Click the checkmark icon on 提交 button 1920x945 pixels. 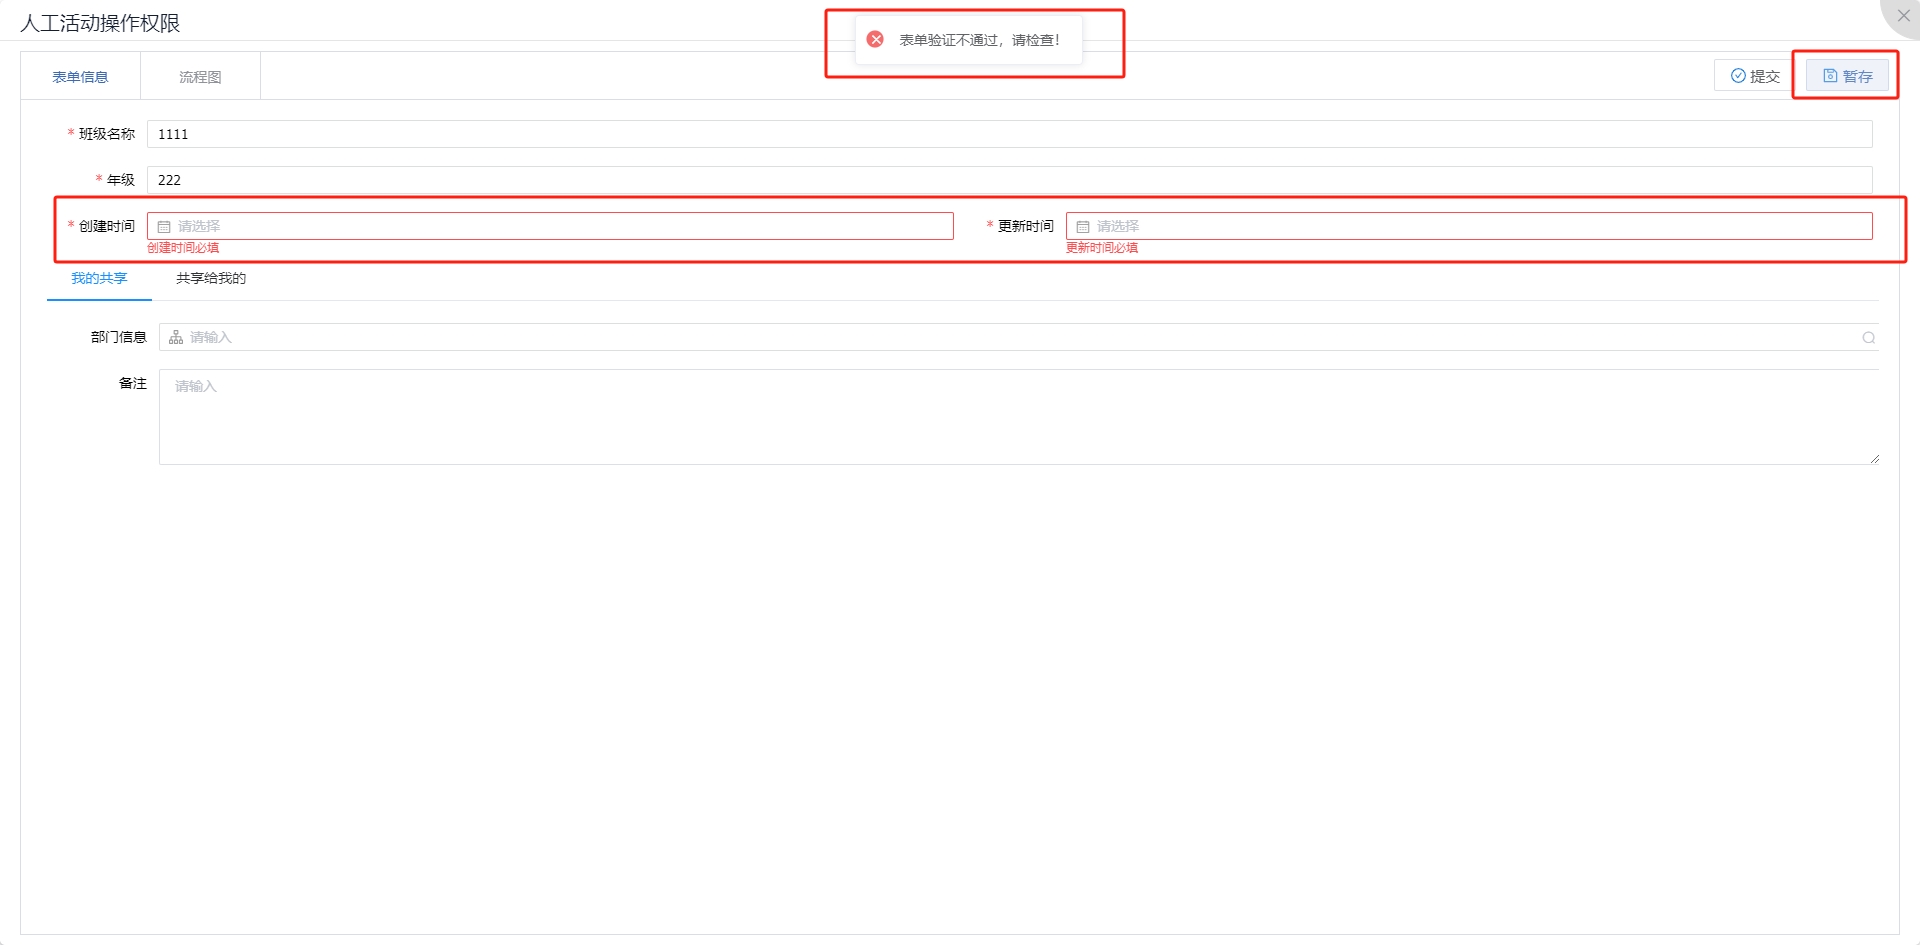[1738, 76]
